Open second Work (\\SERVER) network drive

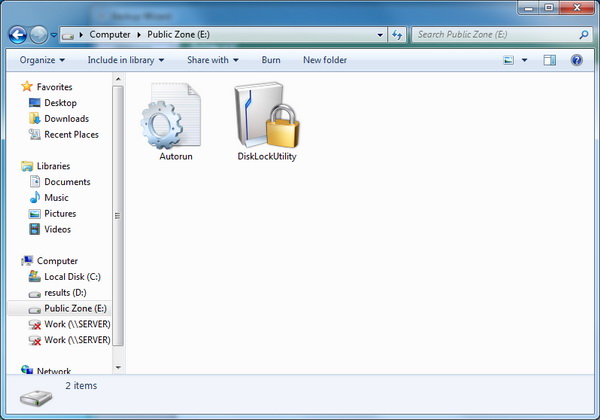tap(77, 340)
